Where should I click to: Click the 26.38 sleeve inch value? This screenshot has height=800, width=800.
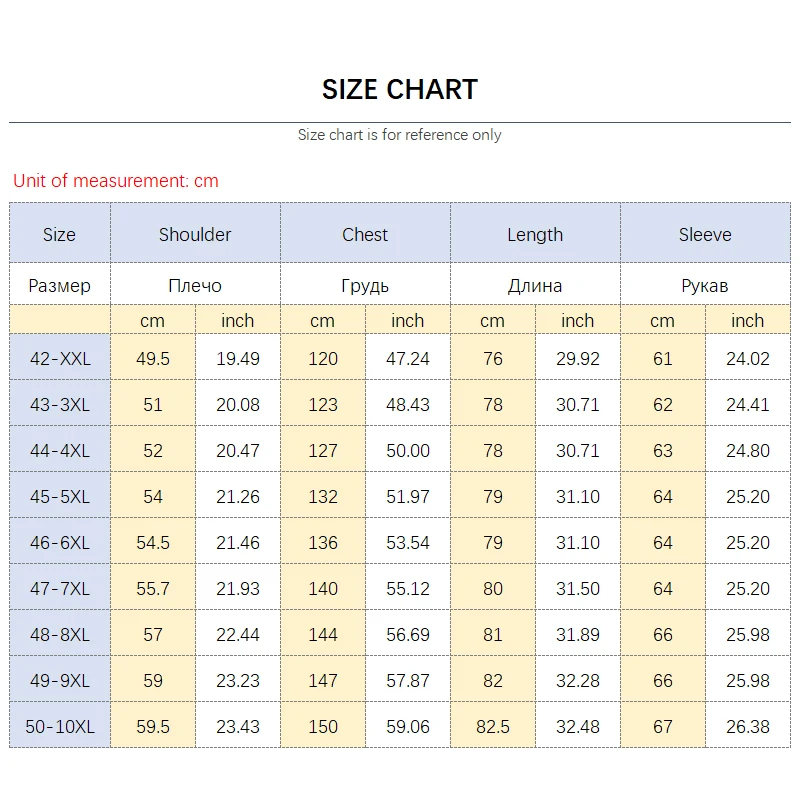click(748, 727)
